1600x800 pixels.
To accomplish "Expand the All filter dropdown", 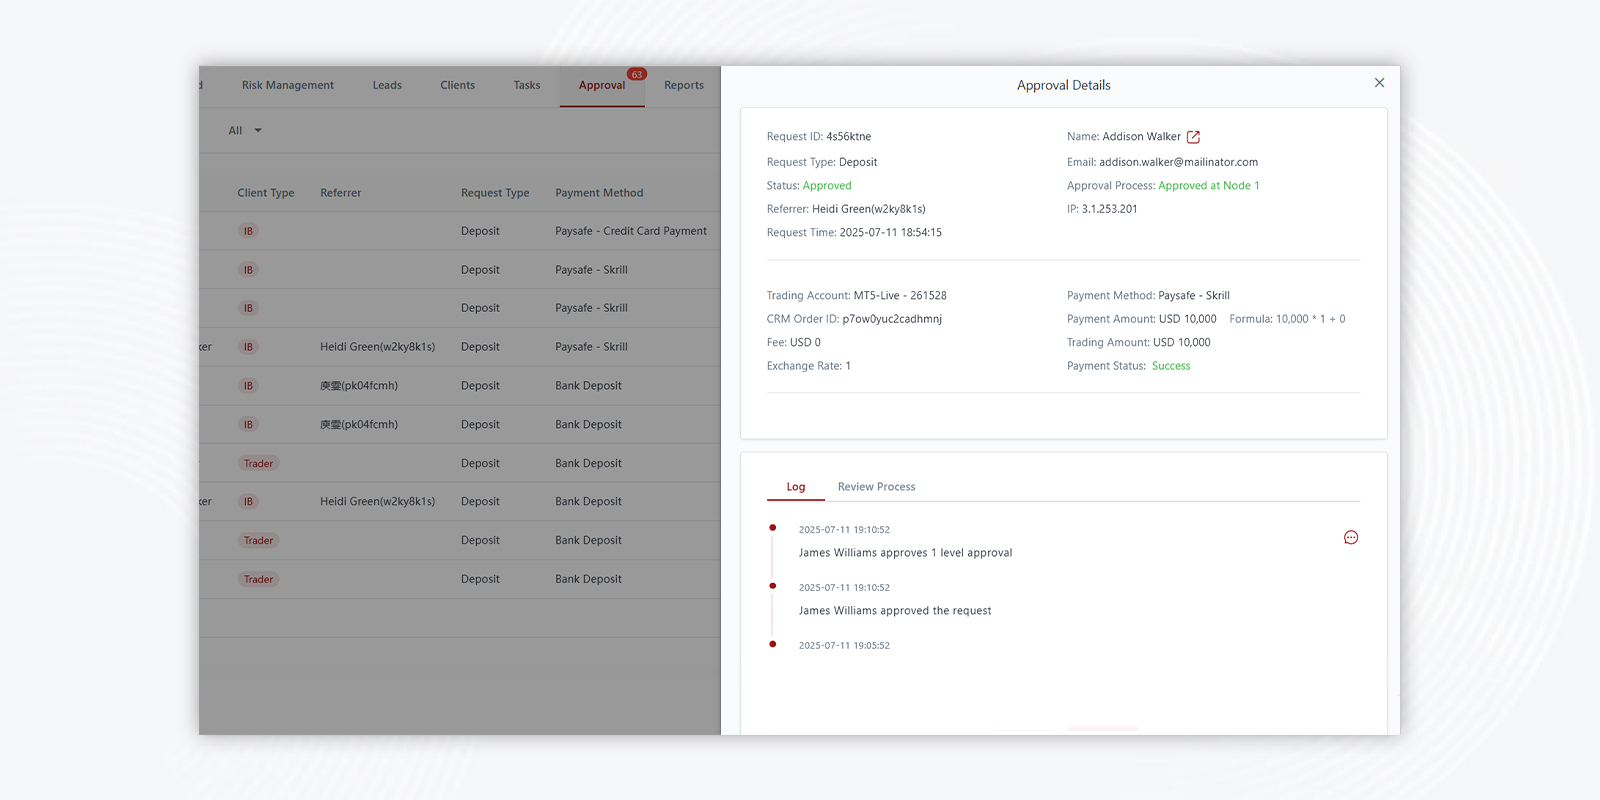I will [x=245, y=131].
